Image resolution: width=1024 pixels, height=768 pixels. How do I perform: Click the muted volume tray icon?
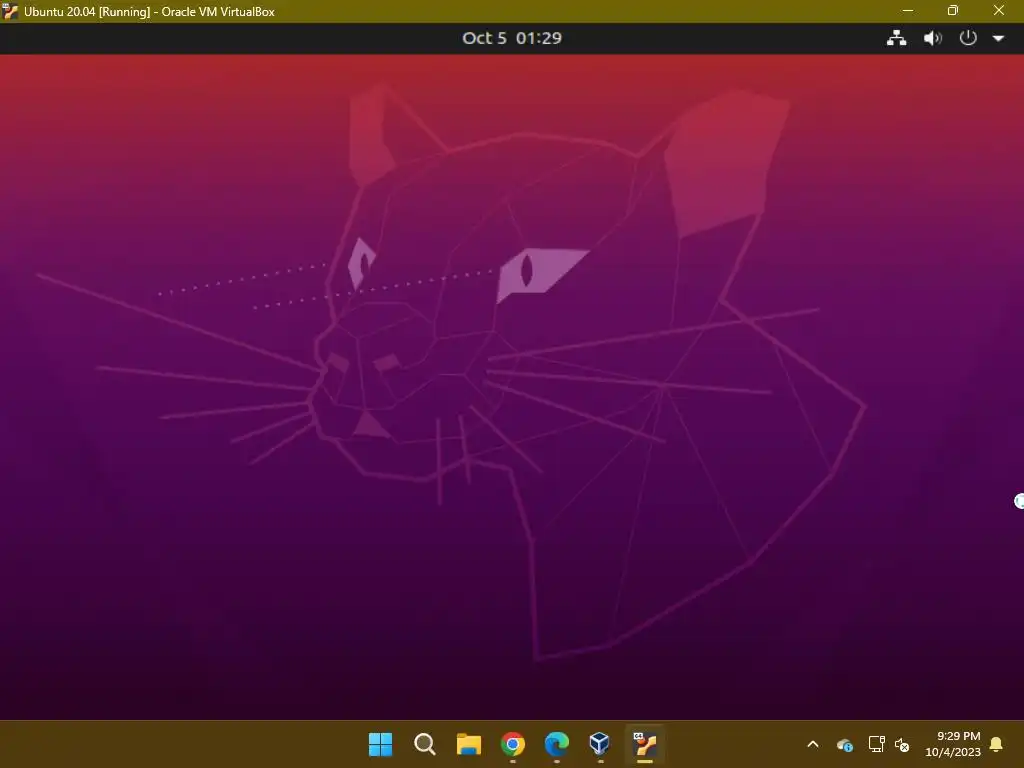point(902,744)
